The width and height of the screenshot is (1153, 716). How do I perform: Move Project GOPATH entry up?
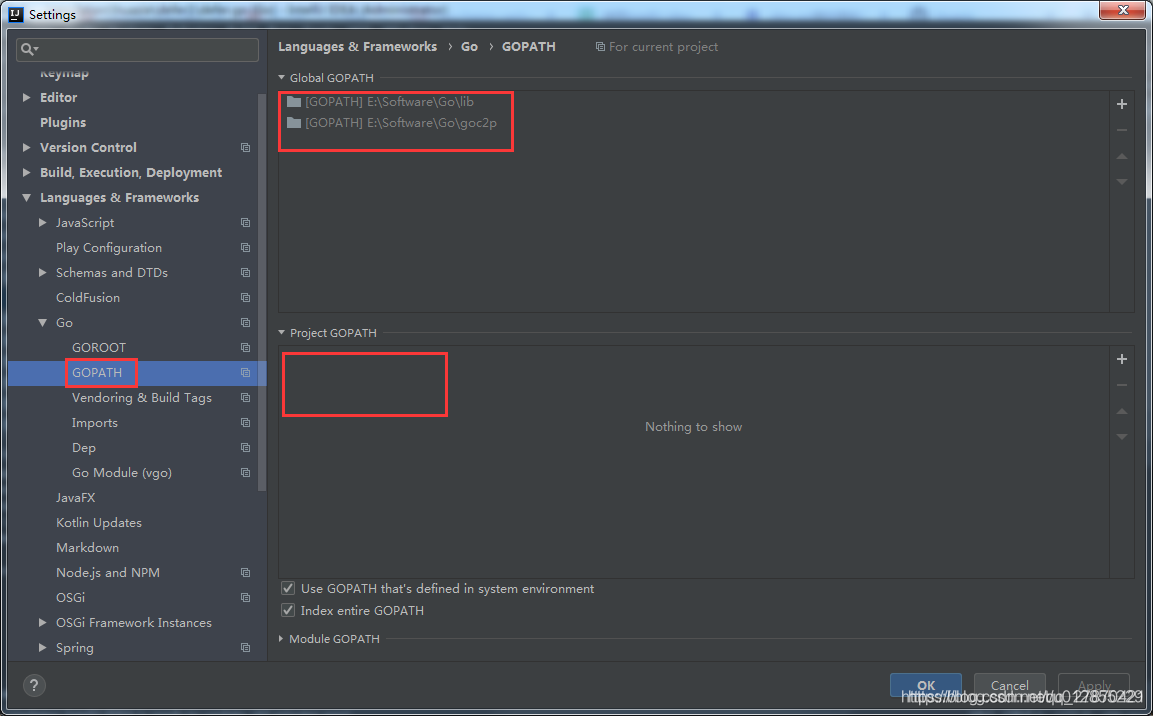point(1121,411)
